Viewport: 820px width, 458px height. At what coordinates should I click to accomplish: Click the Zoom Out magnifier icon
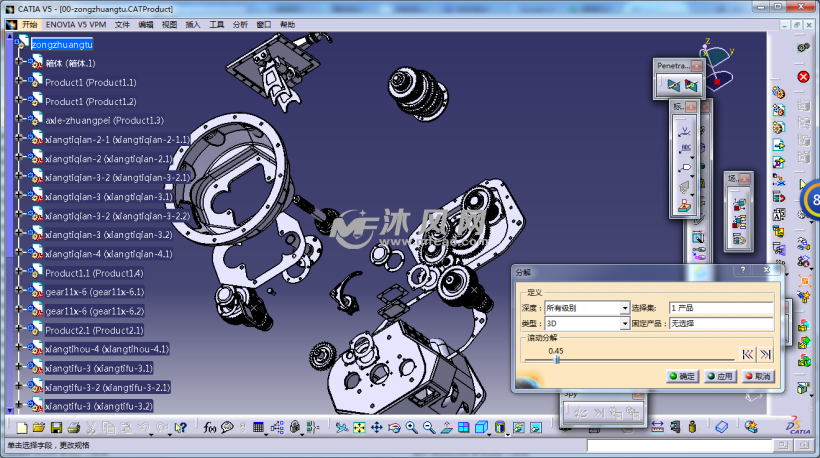pos(429,428)
